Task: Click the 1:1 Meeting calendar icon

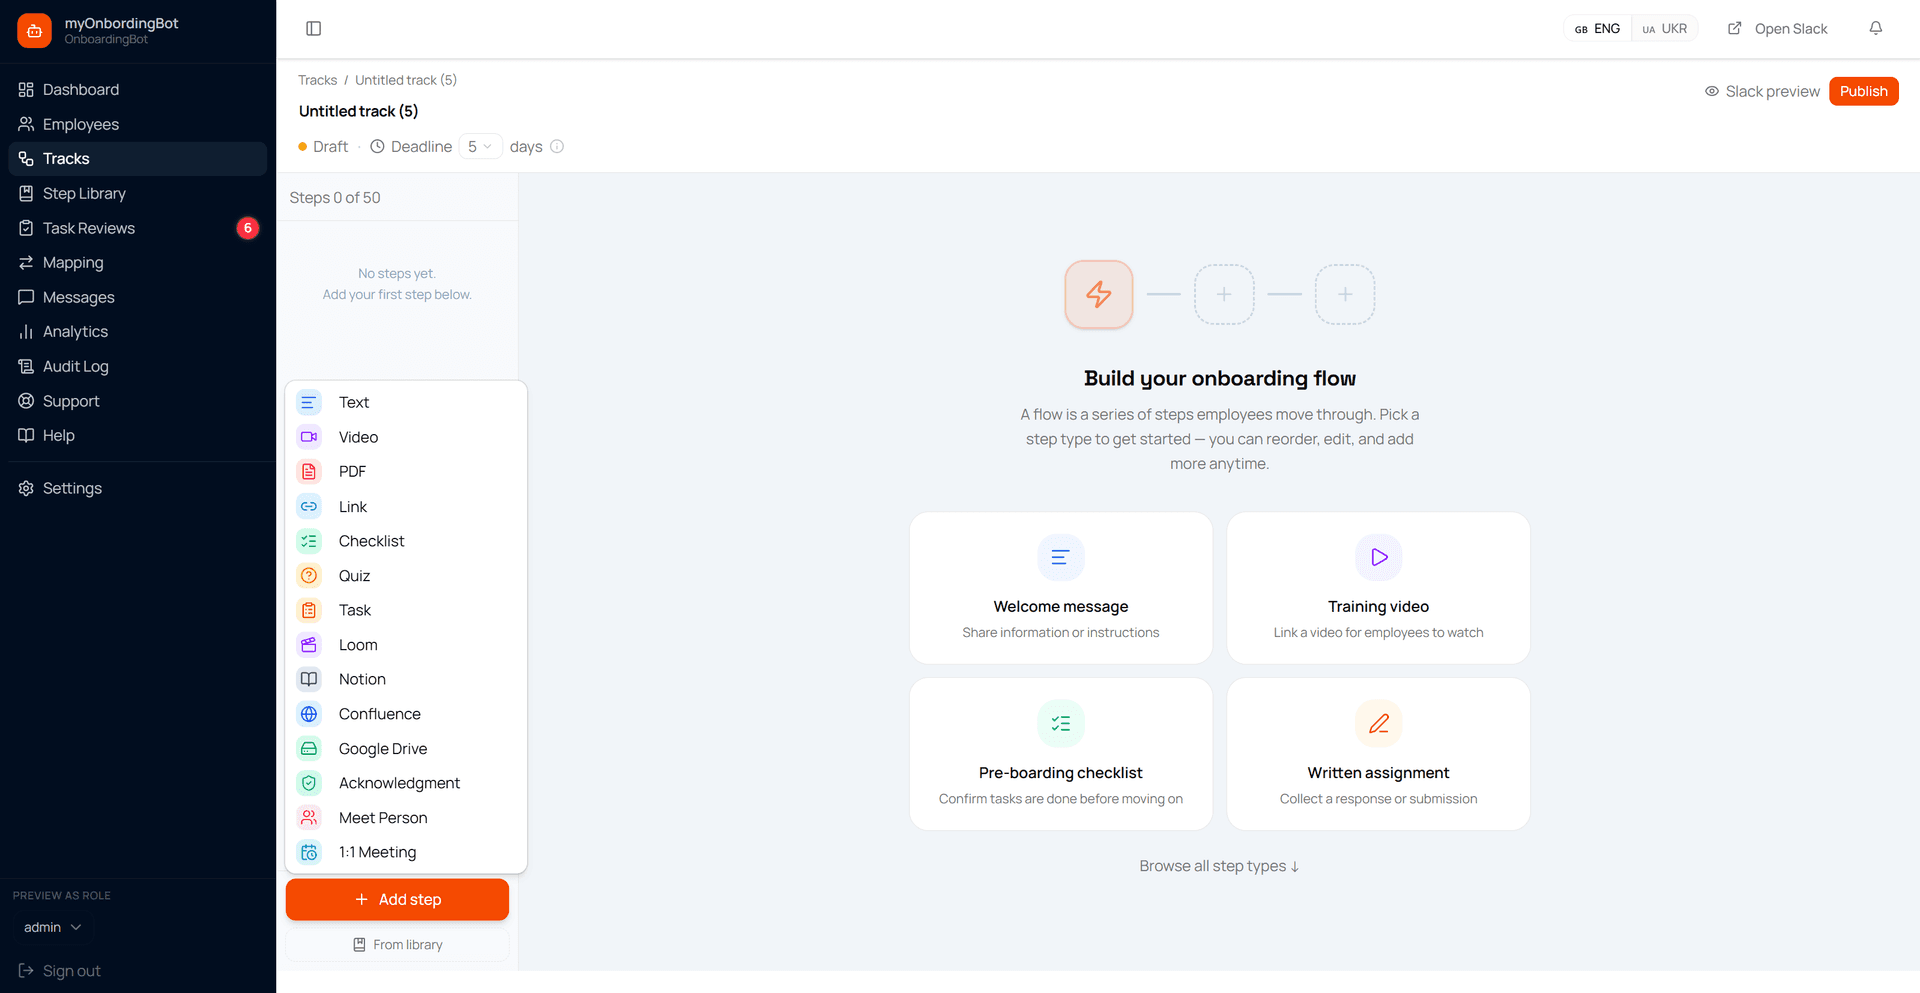Action: pyautogui.click(x=309, y=852)
